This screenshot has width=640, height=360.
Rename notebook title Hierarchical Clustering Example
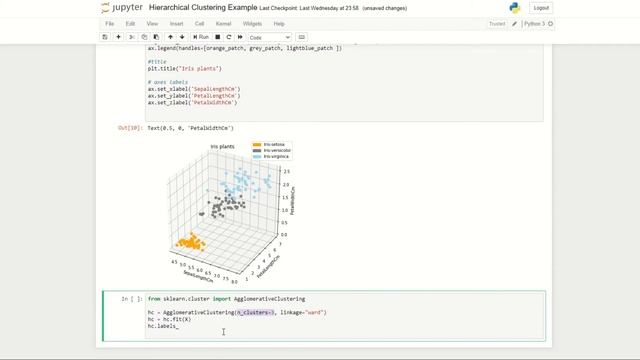tap(203, 8)
